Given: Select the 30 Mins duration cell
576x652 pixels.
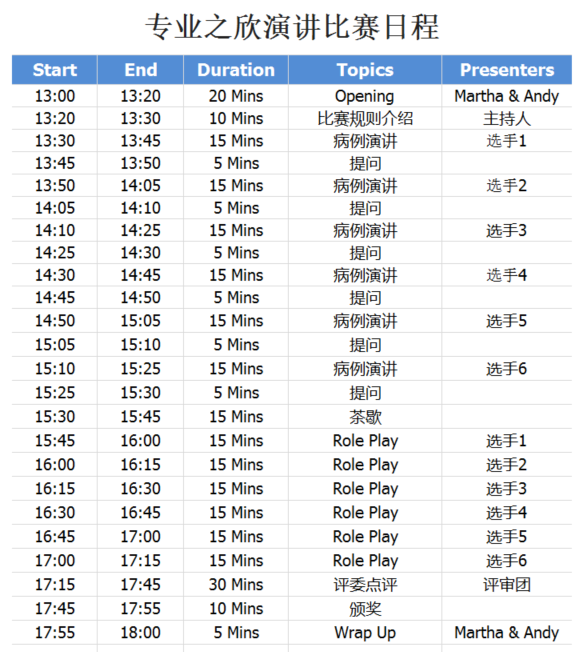Looking at the screenshot, I should point(236,585).
